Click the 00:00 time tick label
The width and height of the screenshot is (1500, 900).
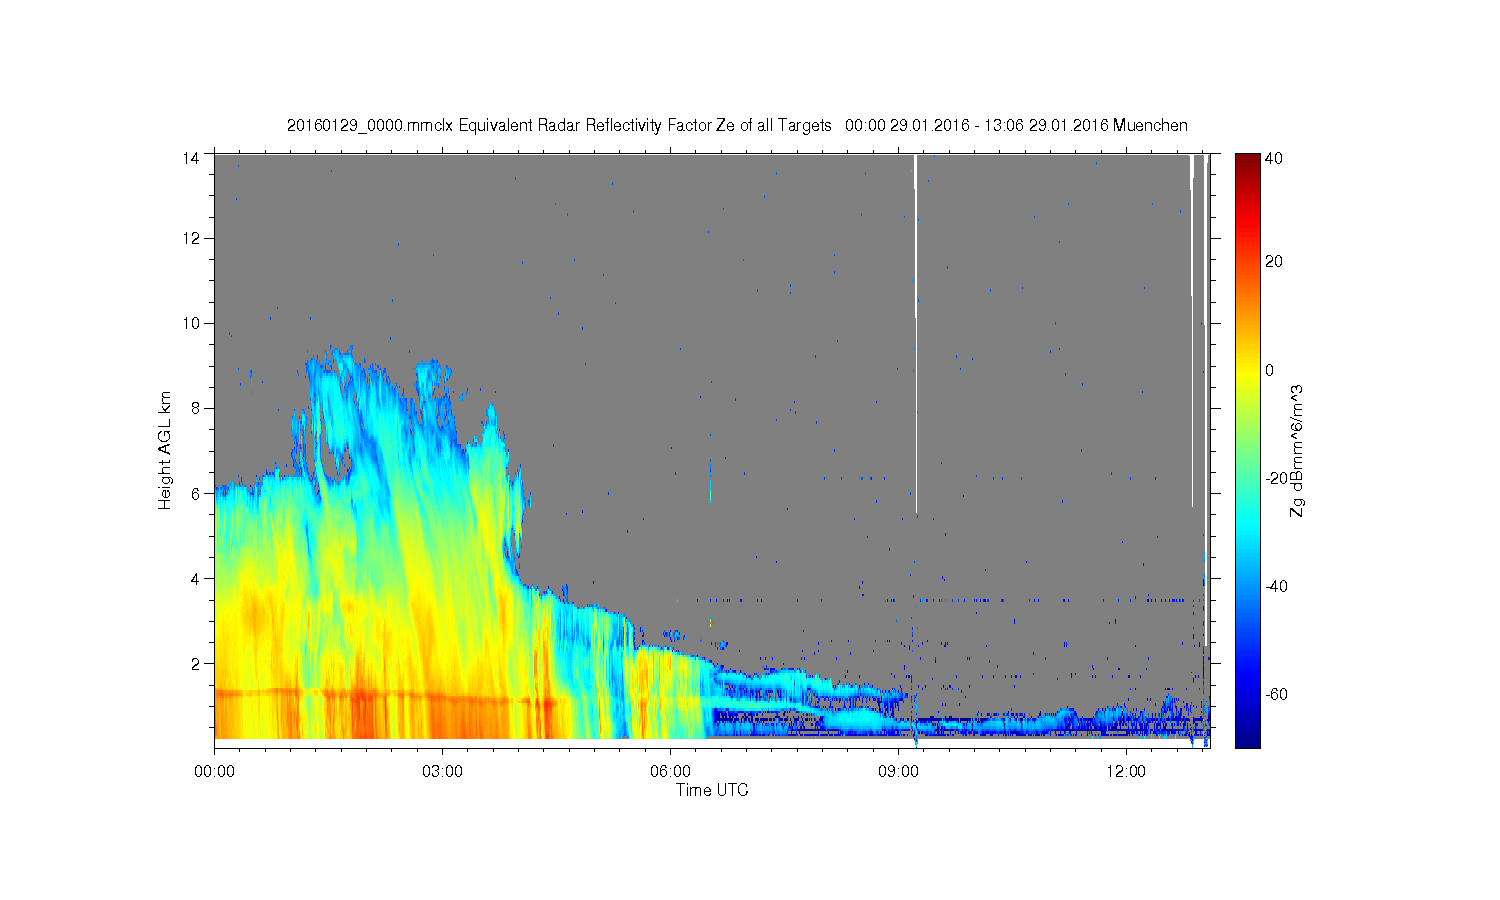pyautogui.click(x=214, y=771)
